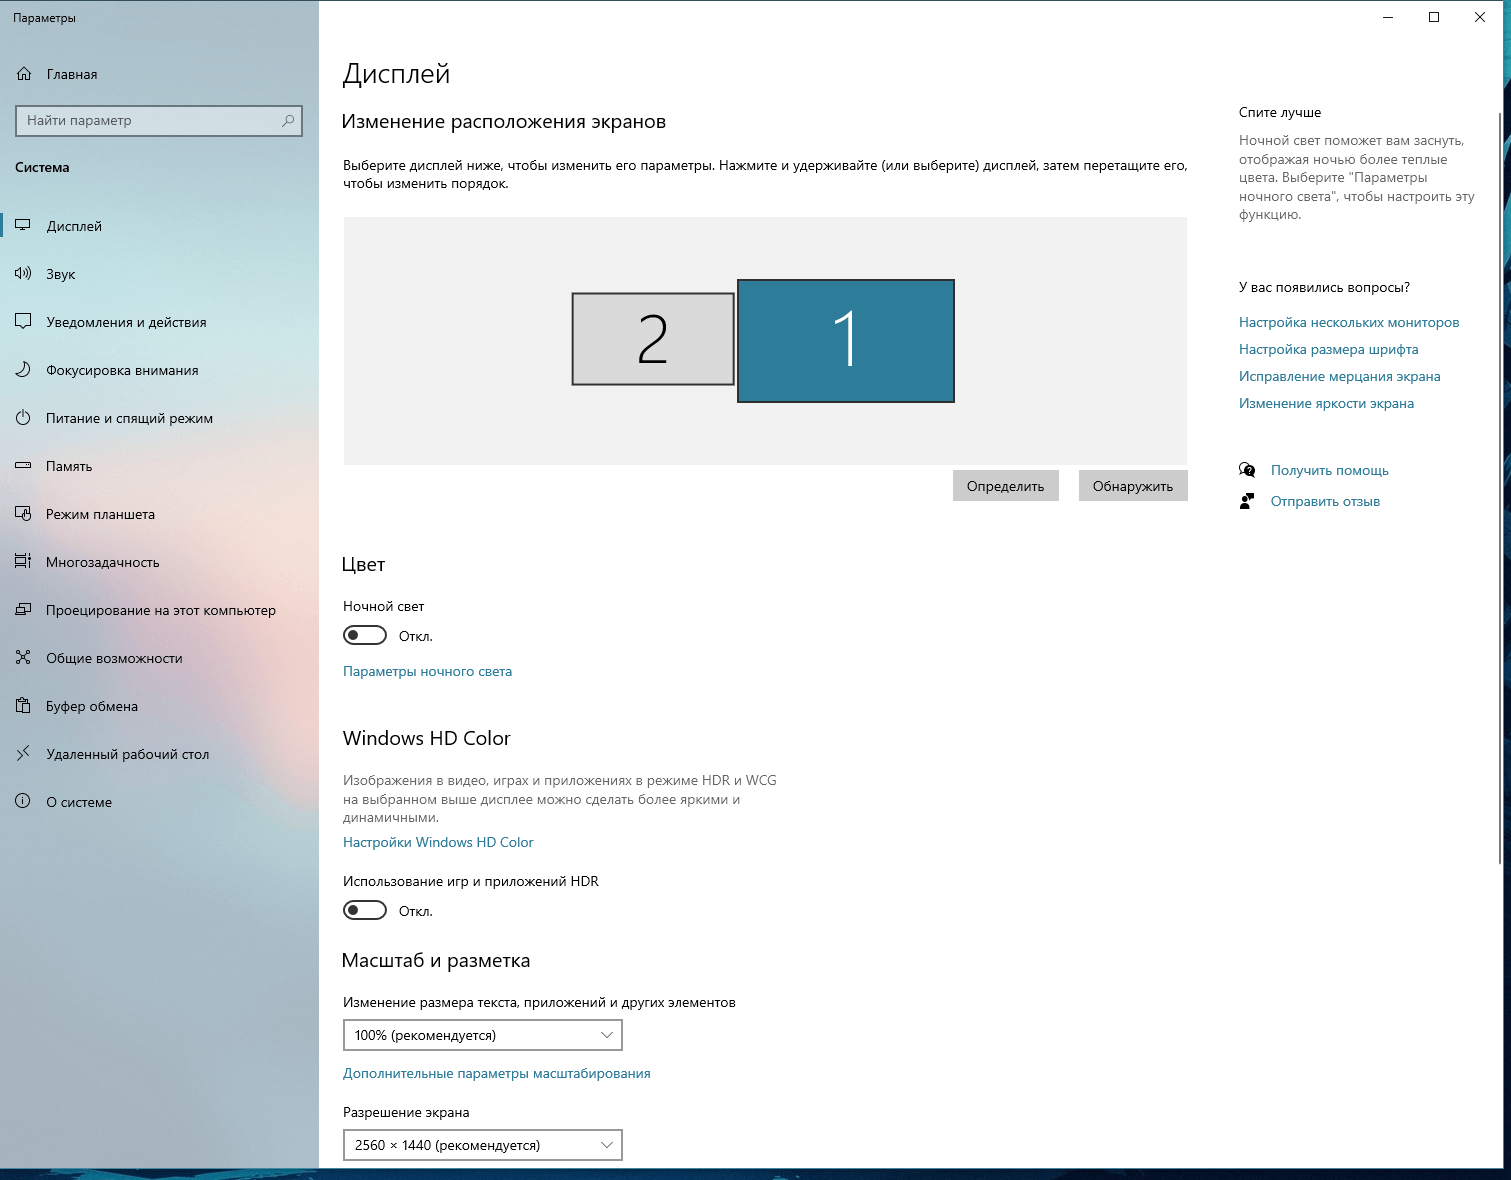
Task: Select Питание и спящий режим
Action: pos(159,418)
